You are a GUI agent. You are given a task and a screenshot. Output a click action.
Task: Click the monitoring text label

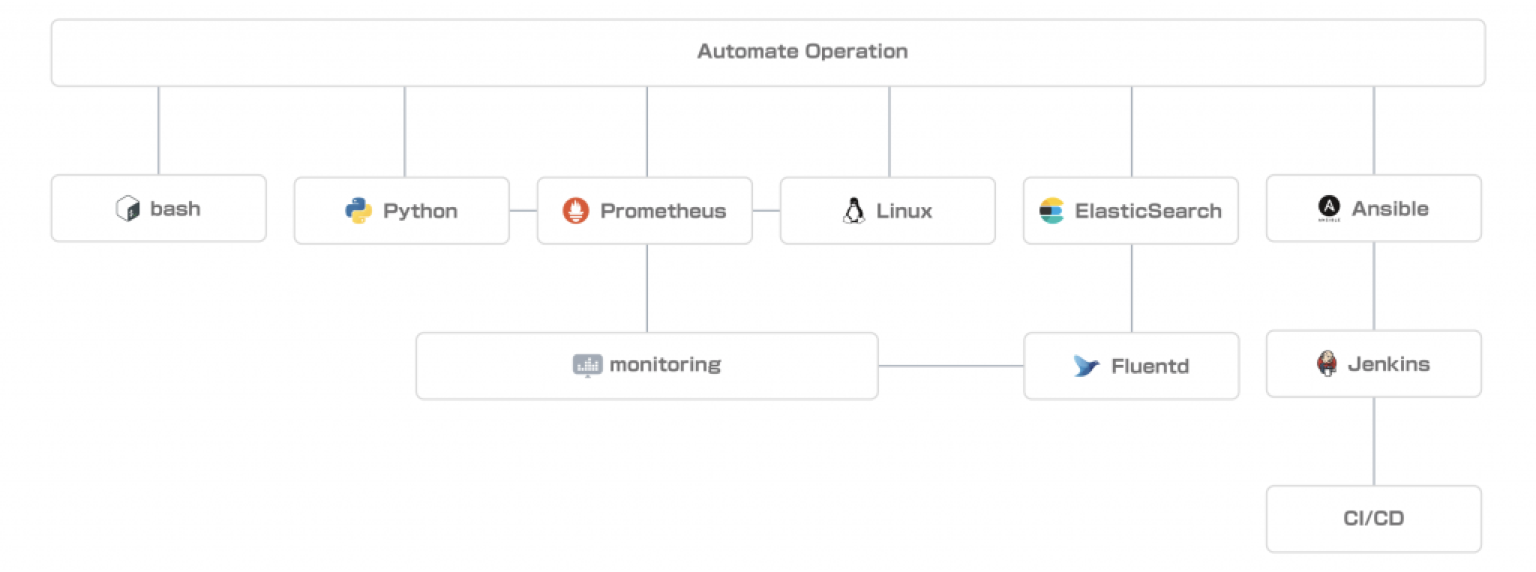click(665, 364)
